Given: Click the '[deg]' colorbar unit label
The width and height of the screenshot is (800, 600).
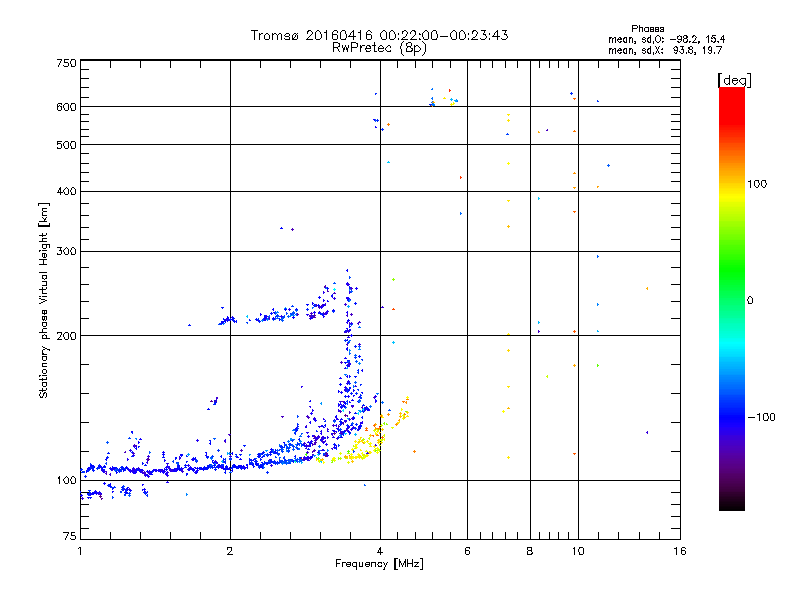Looking at the screenshot, I should click(734, 80).
